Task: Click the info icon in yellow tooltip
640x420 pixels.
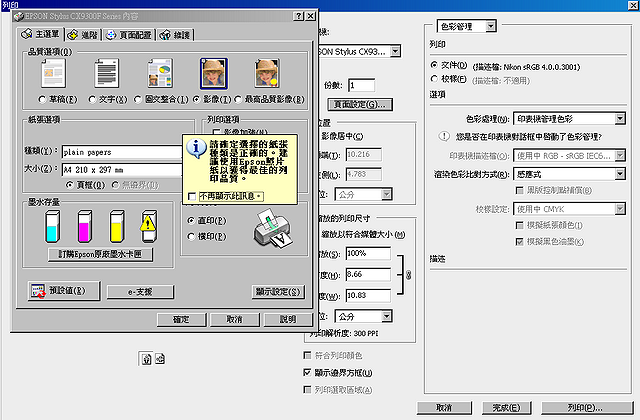Action: click(196, 149)
